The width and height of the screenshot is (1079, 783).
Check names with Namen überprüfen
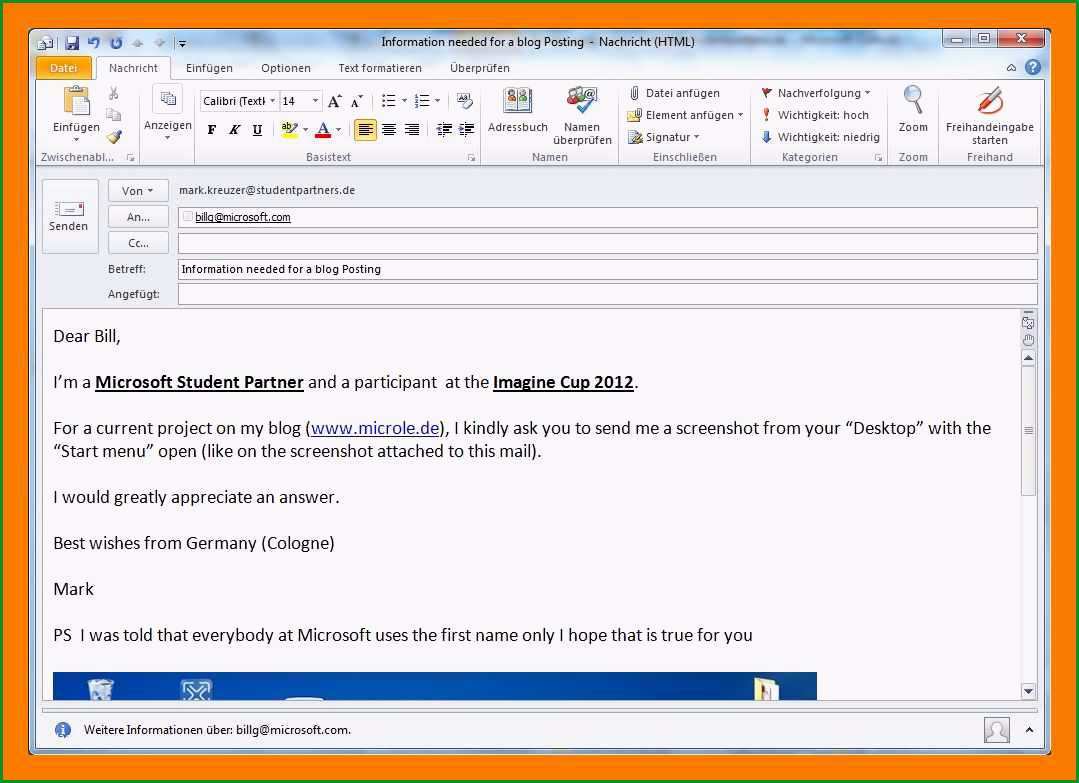pyautogui.click(x=582, y=115)
